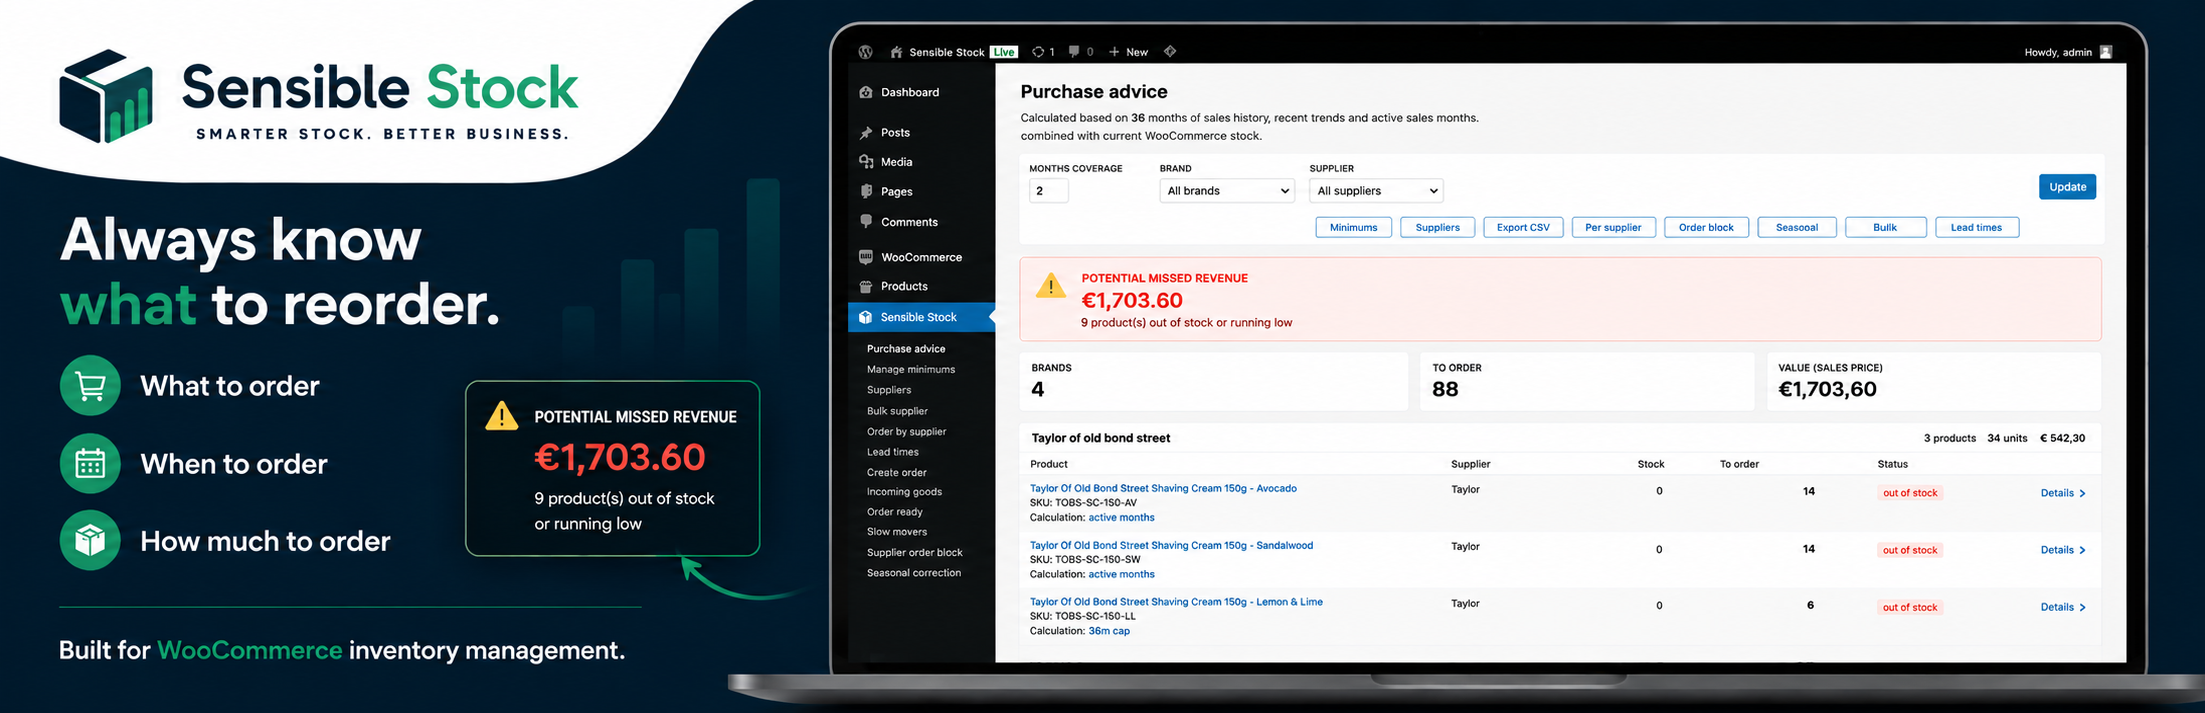Click the Live badge next to Sensible Stock
2205x713 pixels.
1004,52
